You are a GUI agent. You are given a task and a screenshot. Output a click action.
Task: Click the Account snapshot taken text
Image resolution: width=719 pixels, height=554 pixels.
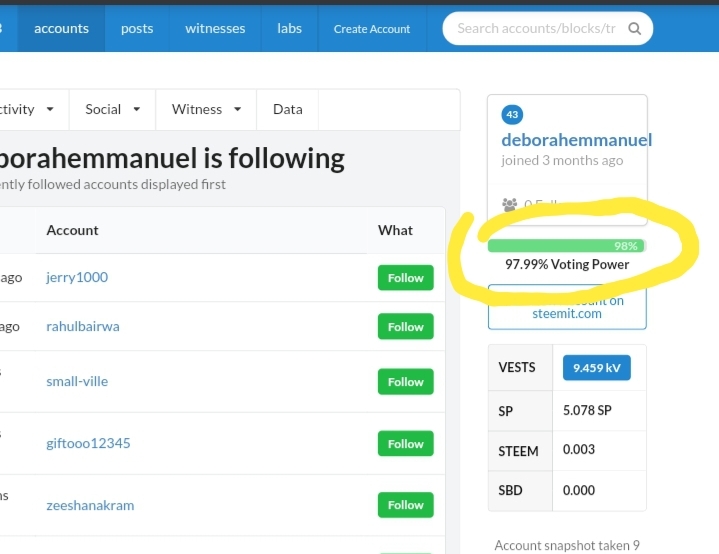click(567, 545)
